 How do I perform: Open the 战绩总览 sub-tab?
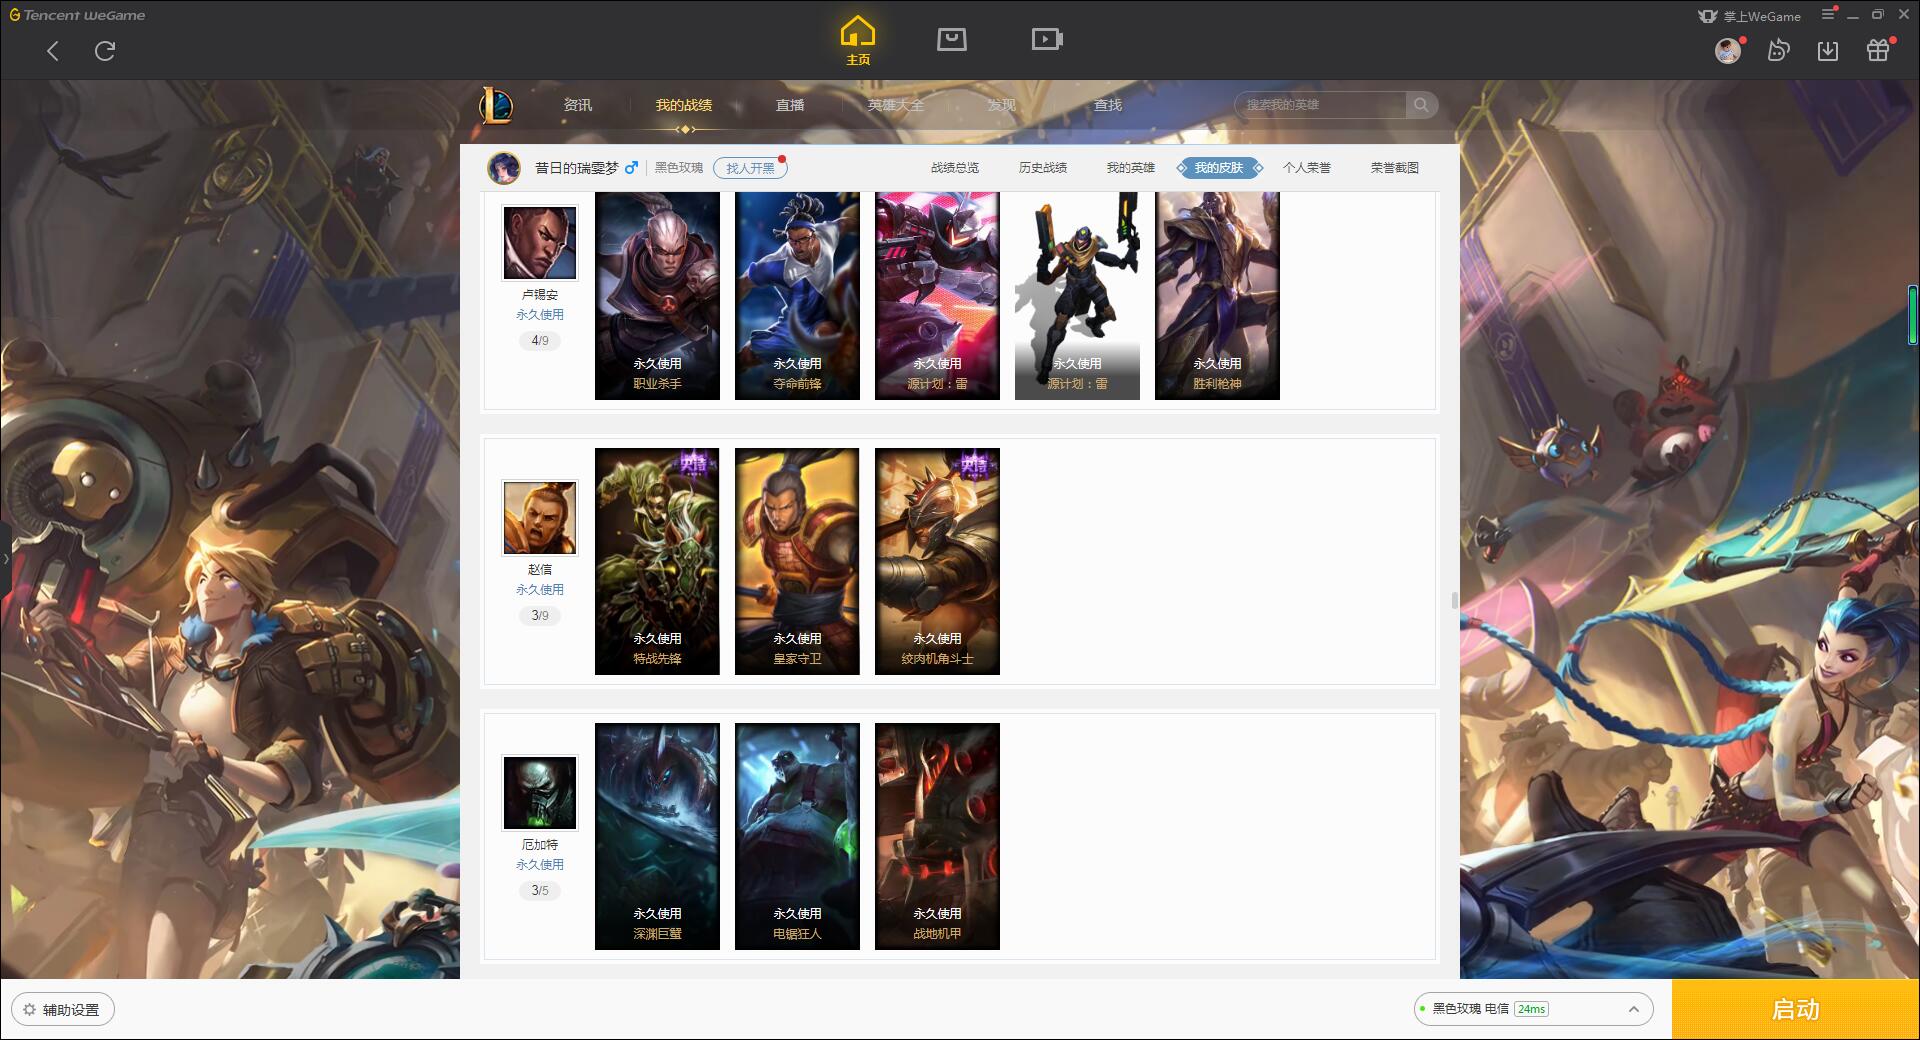coord(955,168)
